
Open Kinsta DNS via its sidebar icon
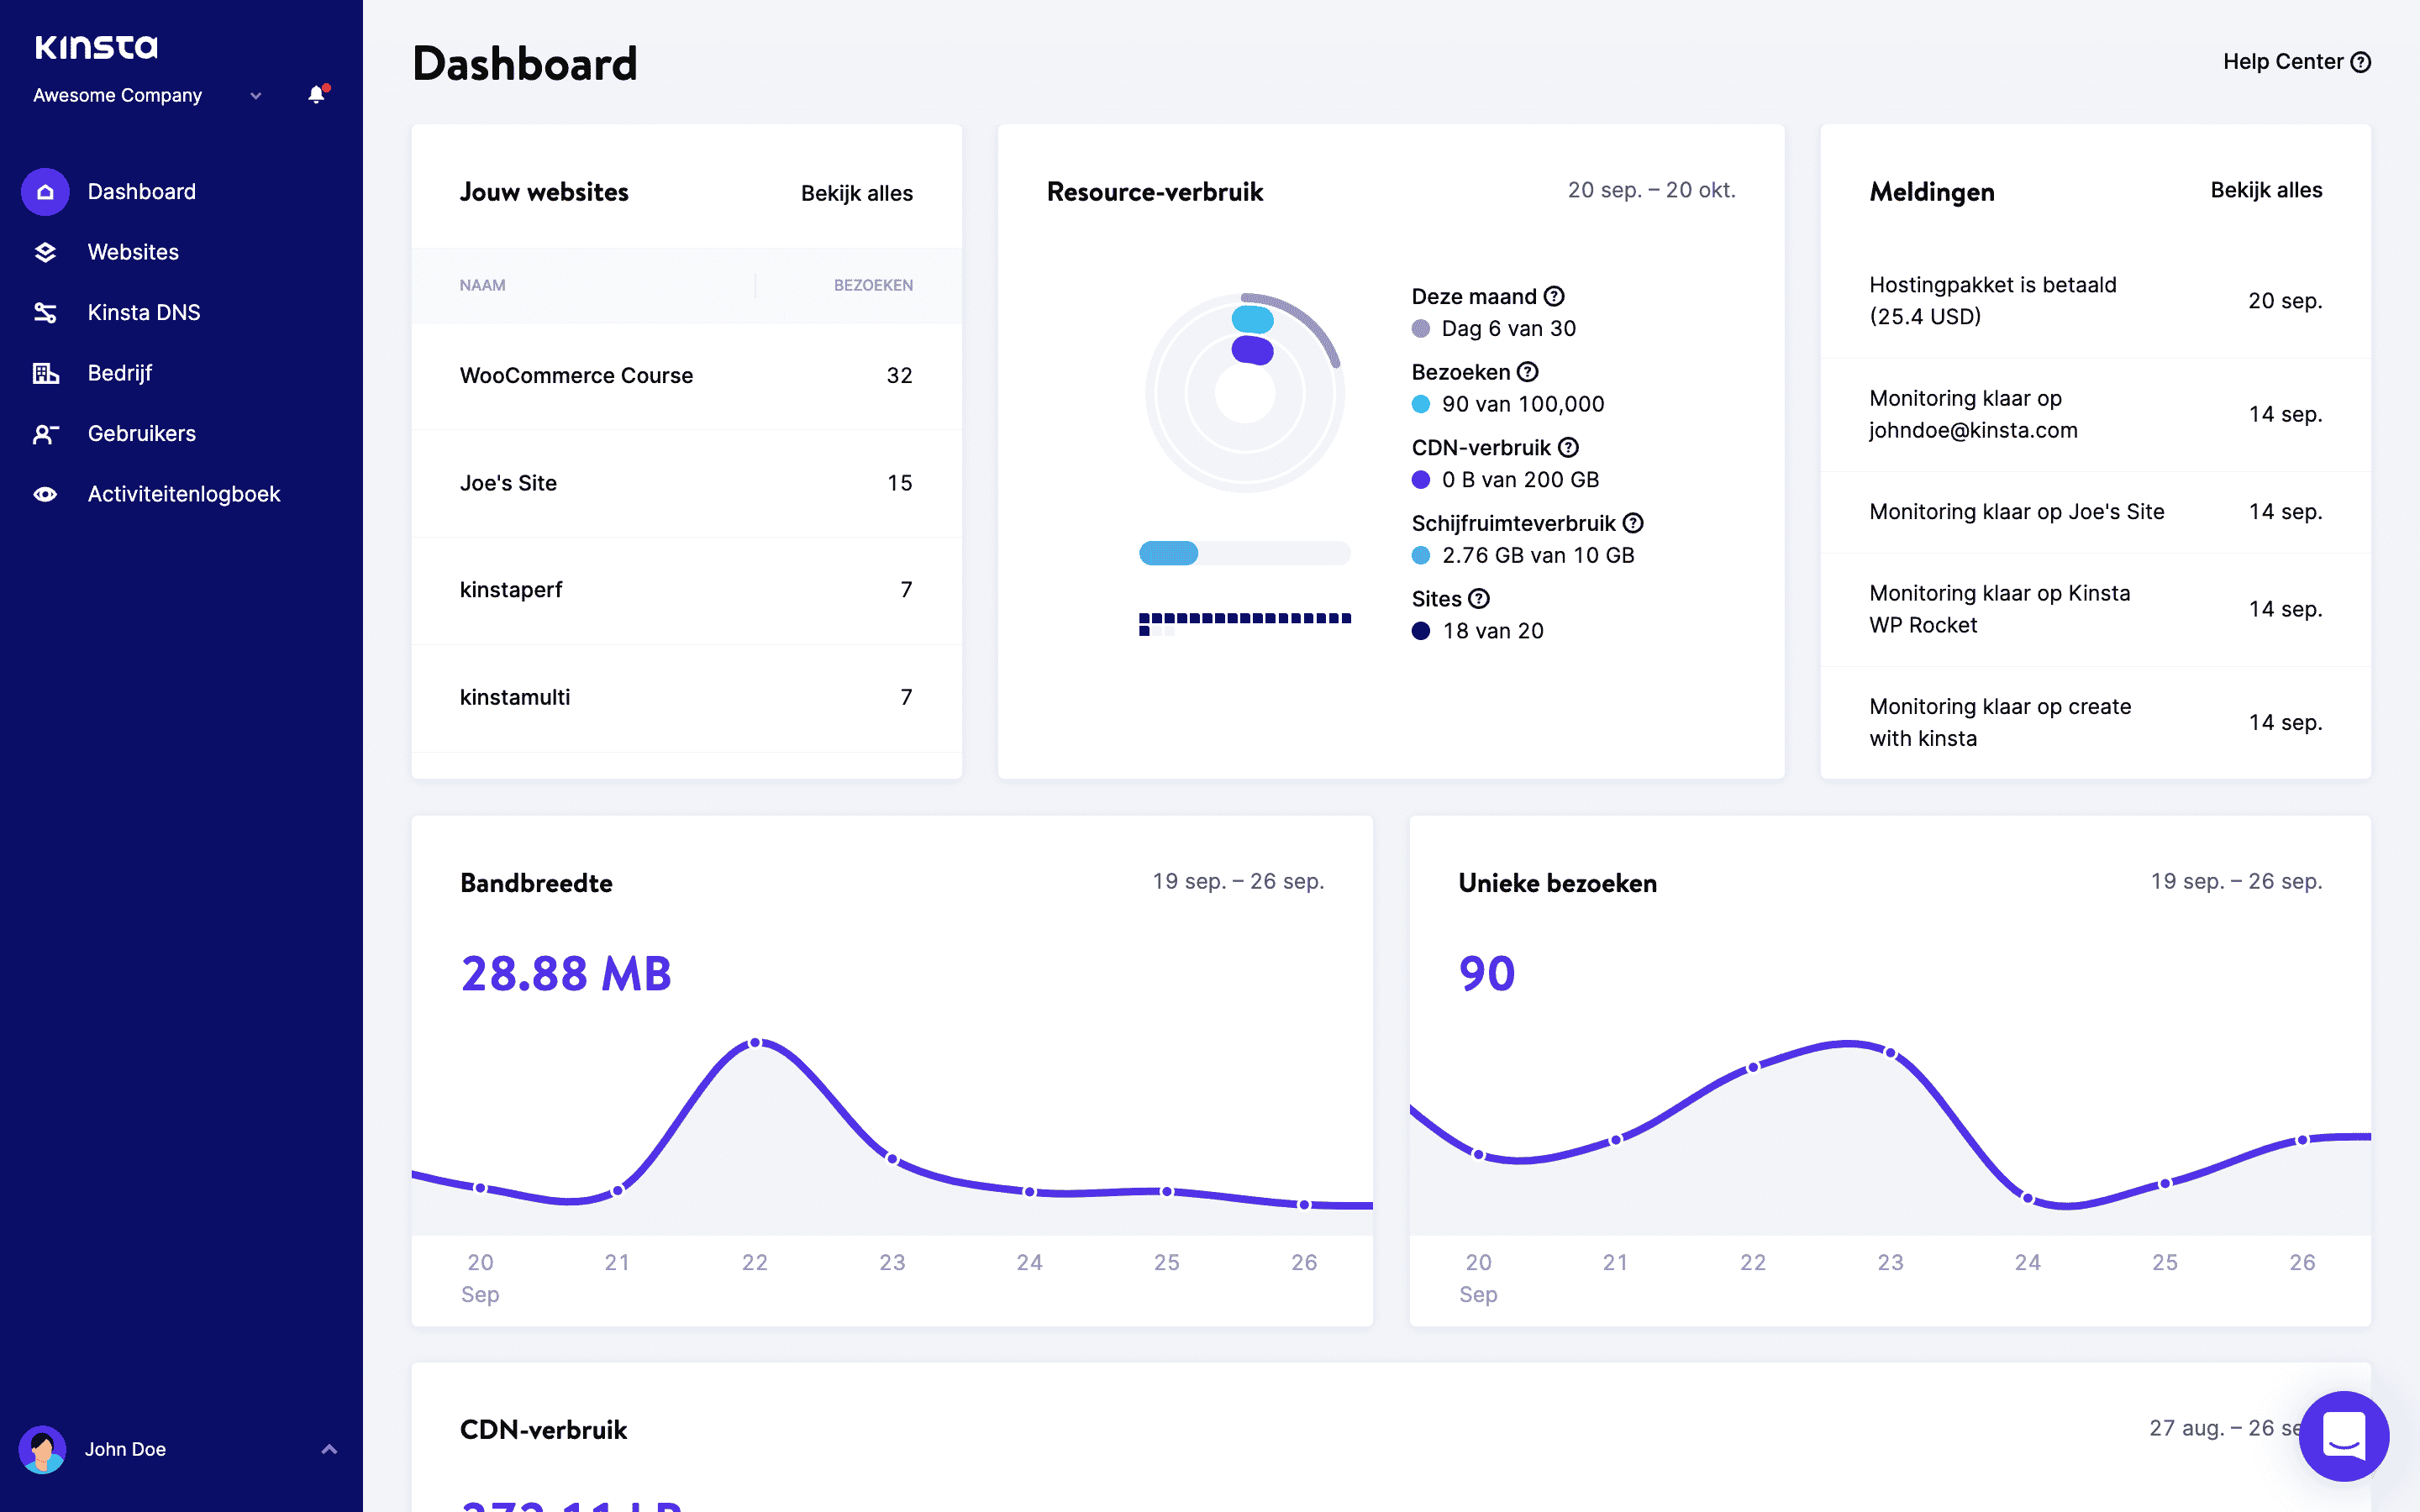[x=44, y=312]
